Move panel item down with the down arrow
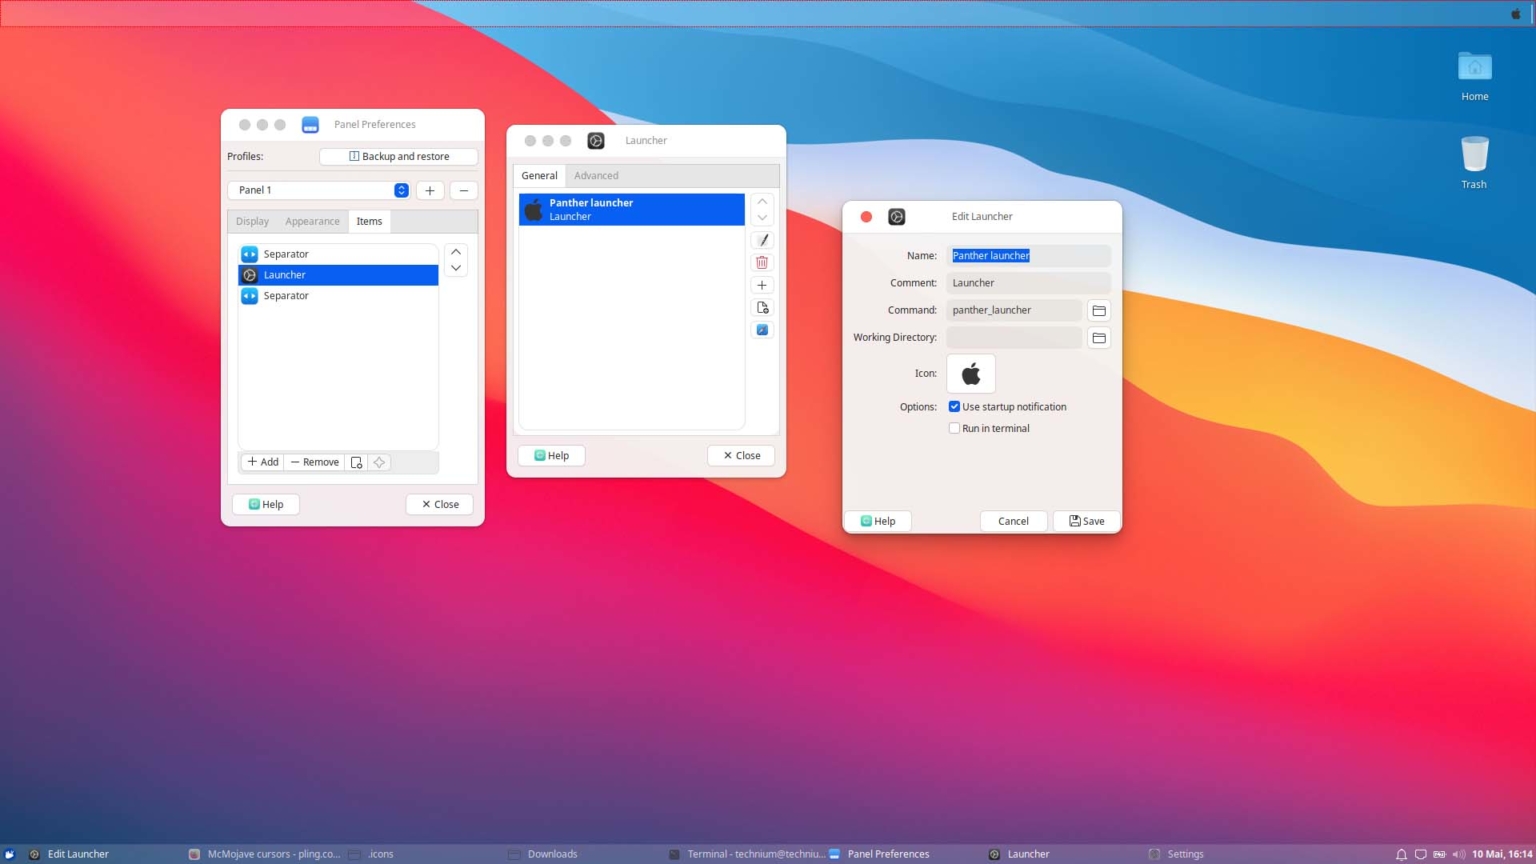The image size is (1536, 864). pyautogui.click(x=456, y=268)
